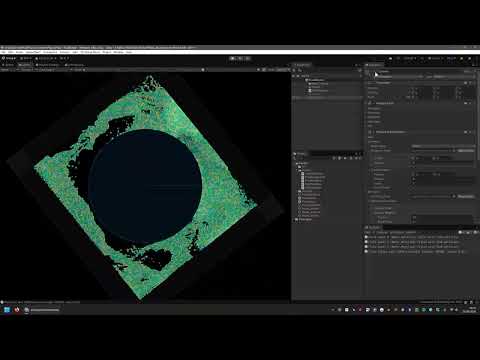Screen dimensions: 480x360
Task: Toggle warning messages filter in Console
Action: tap(468, 232)
